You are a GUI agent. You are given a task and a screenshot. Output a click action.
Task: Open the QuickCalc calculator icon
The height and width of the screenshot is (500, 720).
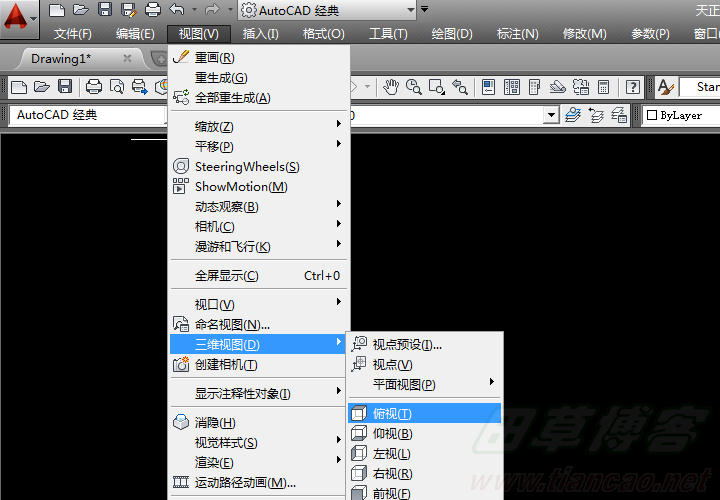[603, 87]
